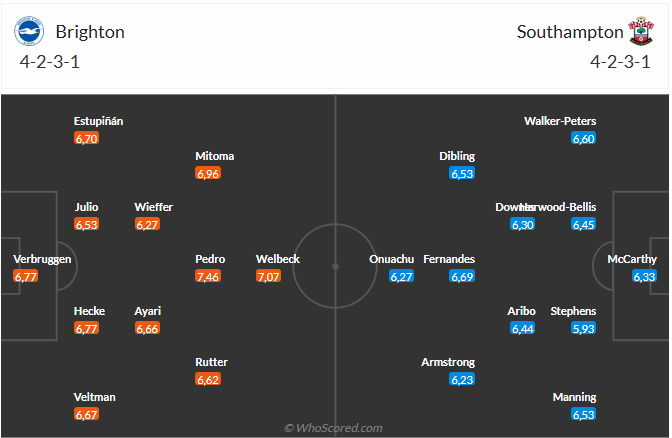This screenshot has height=438, width=672.
Task: Open the Southampton team name link
Action: point(569,32)
